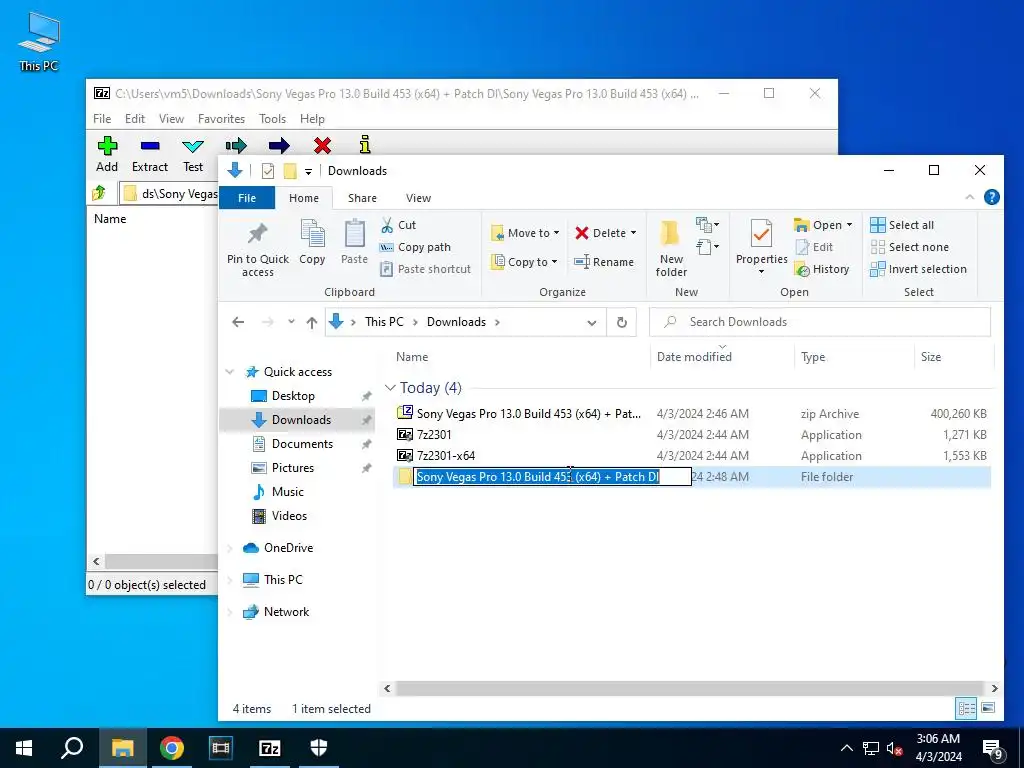Pin to Quick access in Explorer ribbon
The image size is (1024, 768).
[258, 249]
